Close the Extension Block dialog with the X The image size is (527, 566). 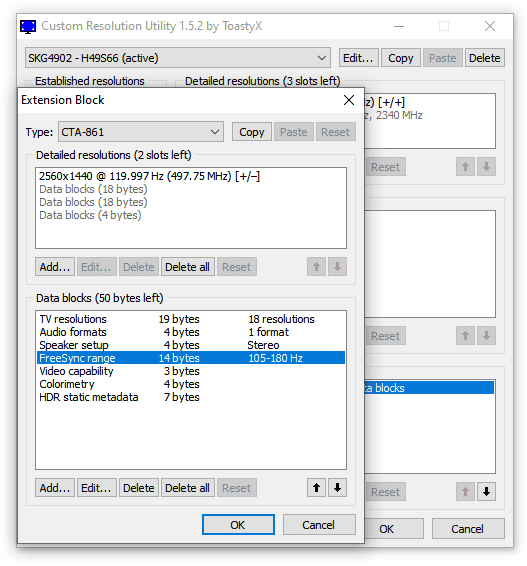349,100
